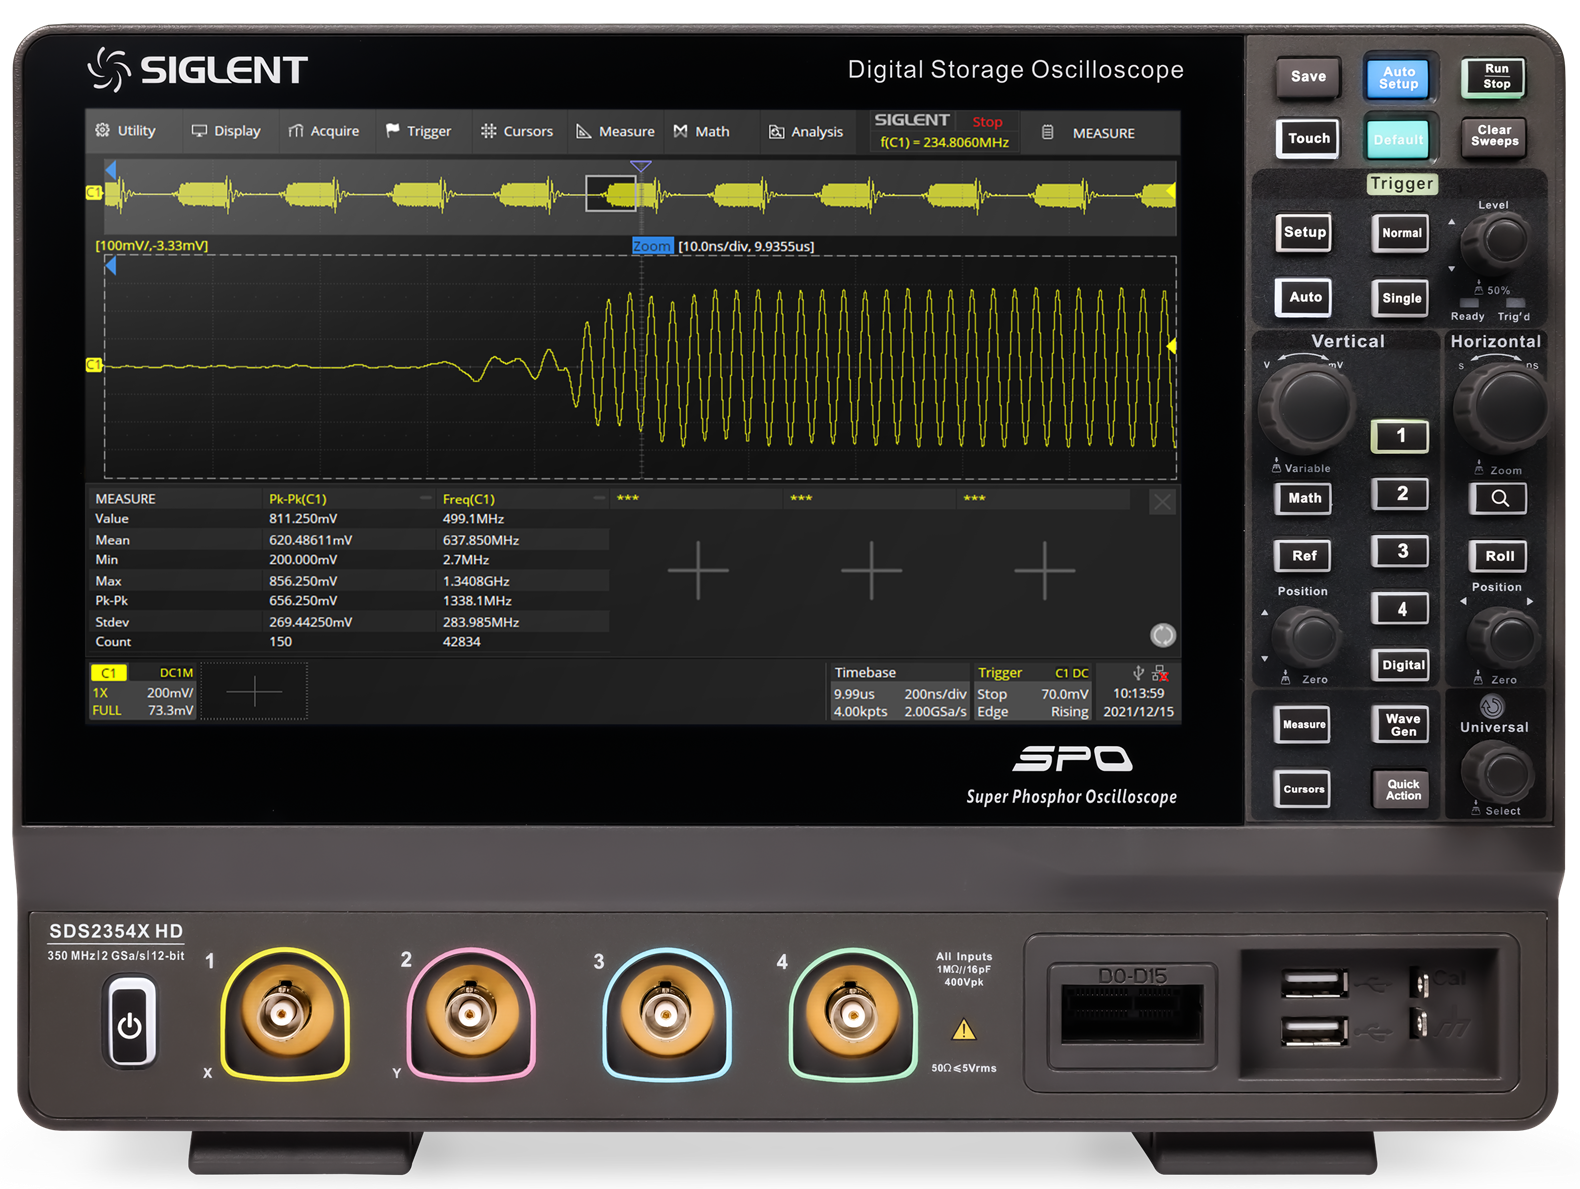Push the hardware Measure button
This screenshot has height=1189, width=1580.
point(1304,725)
